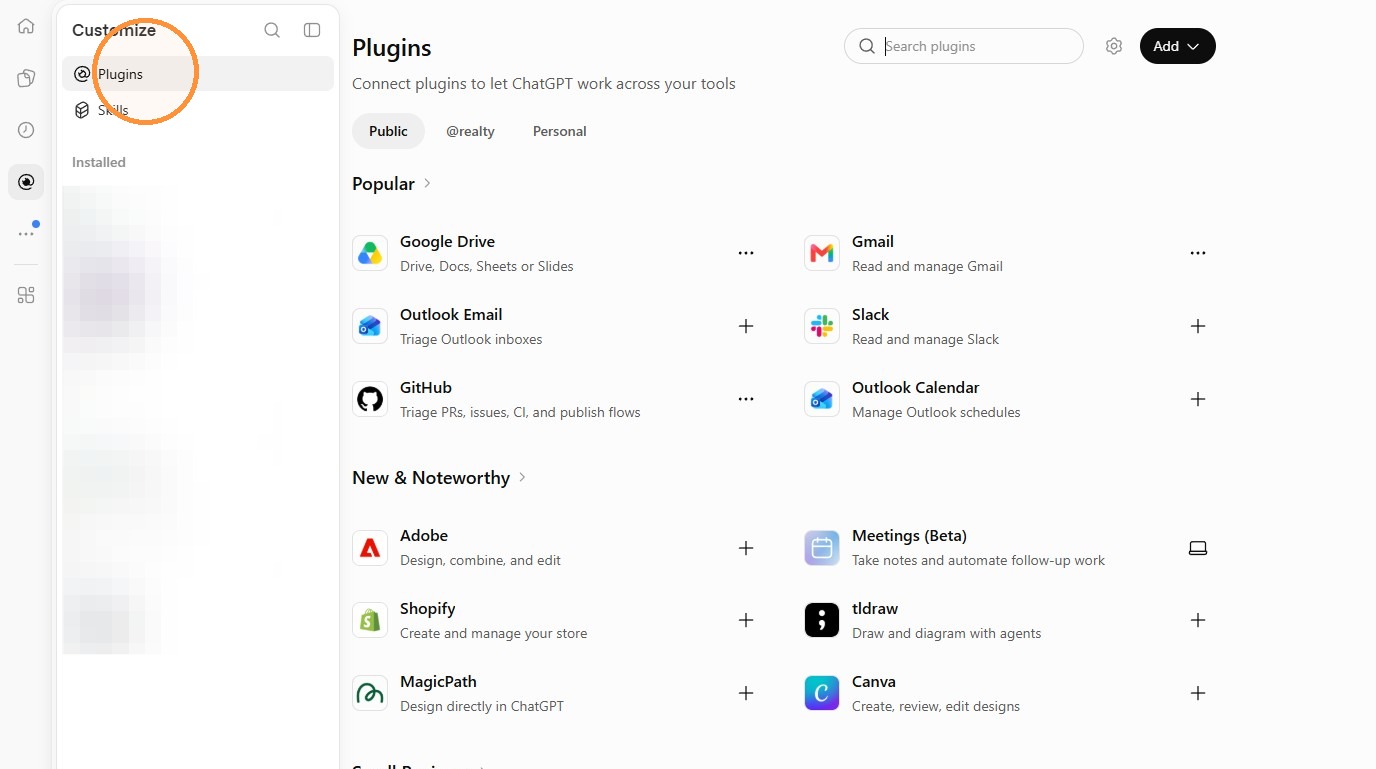1376x769 pixels.
Task: Click the Meetings (Beta) calendar logo
Action: 822,548
